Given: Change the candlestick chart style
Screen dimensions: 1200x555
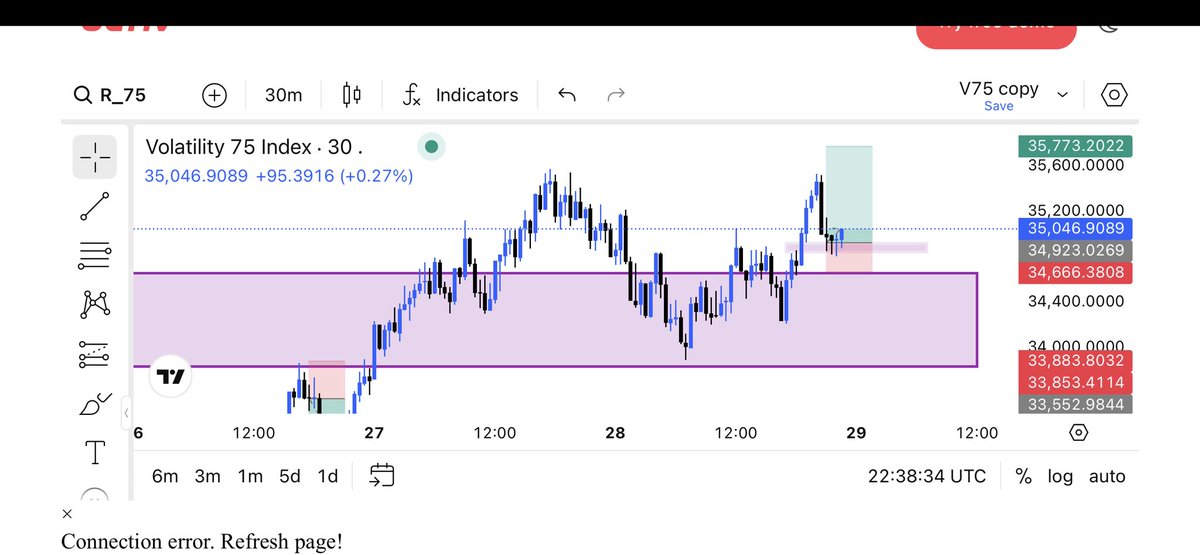Looking at the screenshot, I should click(x=351, y=95).
